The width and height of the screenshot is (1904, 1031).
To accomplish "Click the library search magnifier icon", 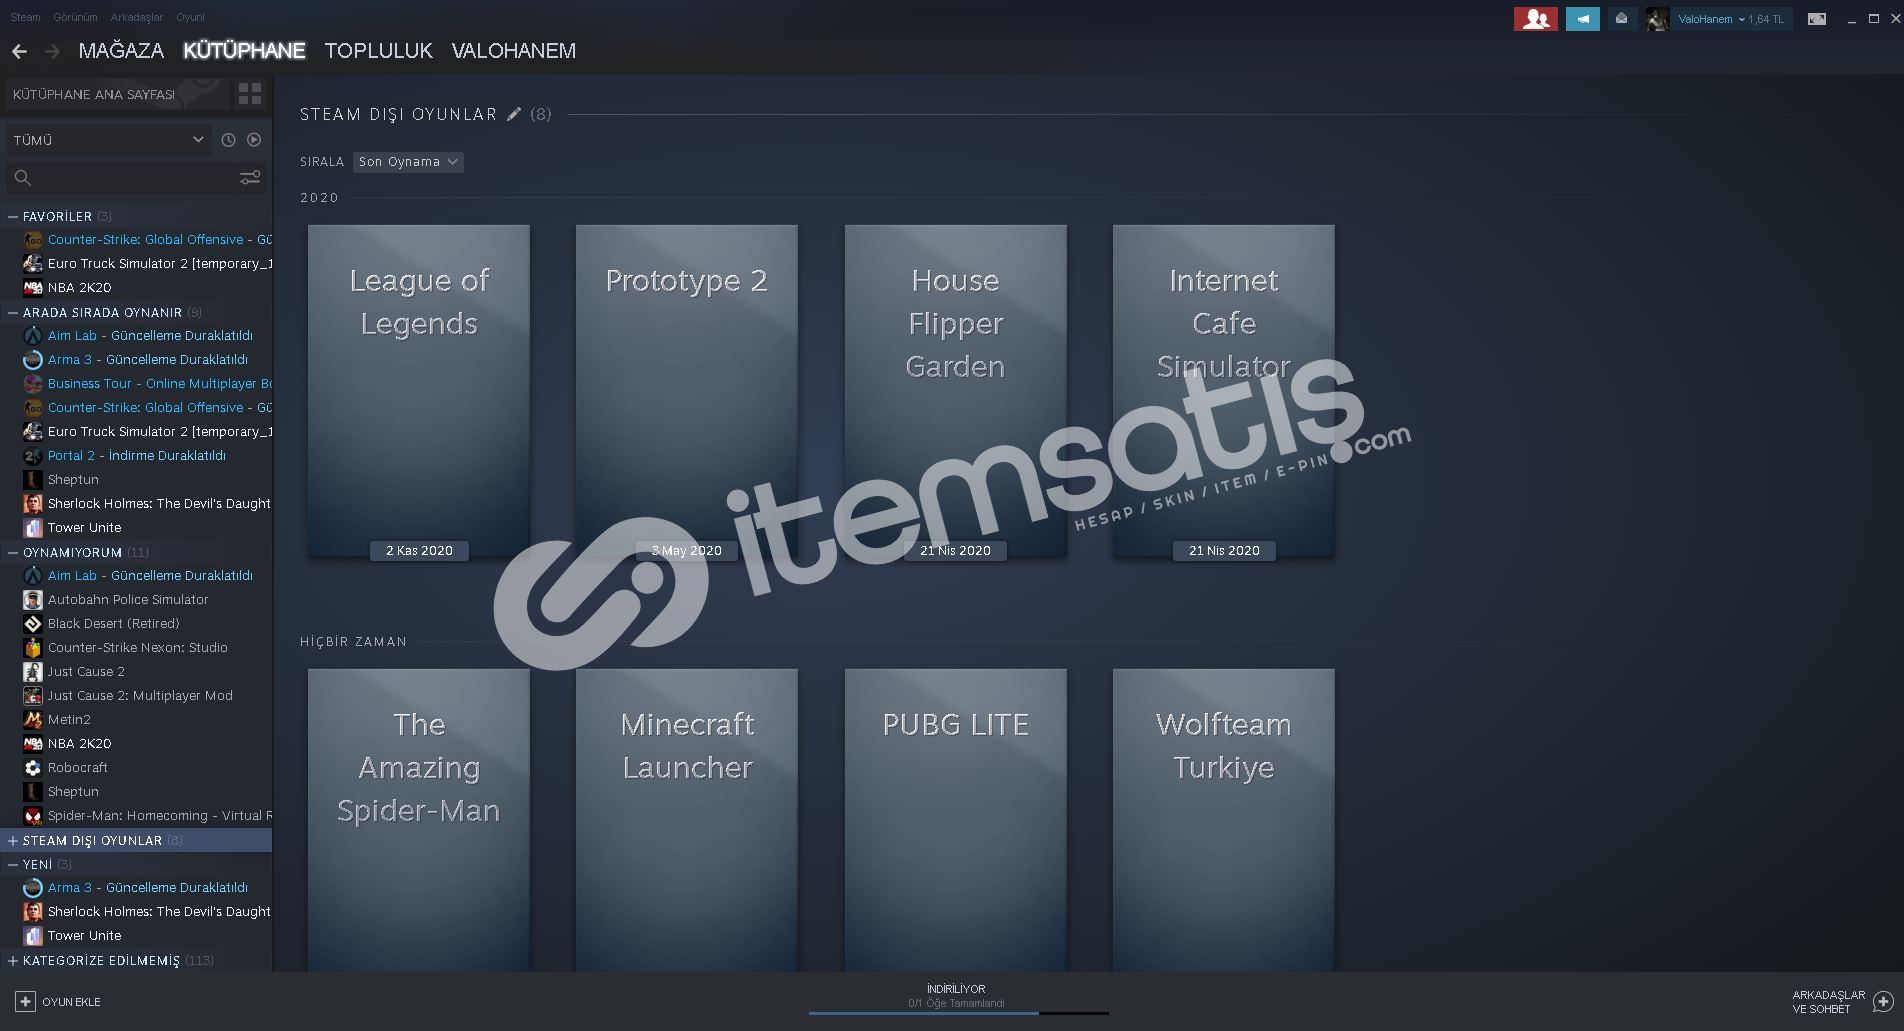I will [23, 178].
